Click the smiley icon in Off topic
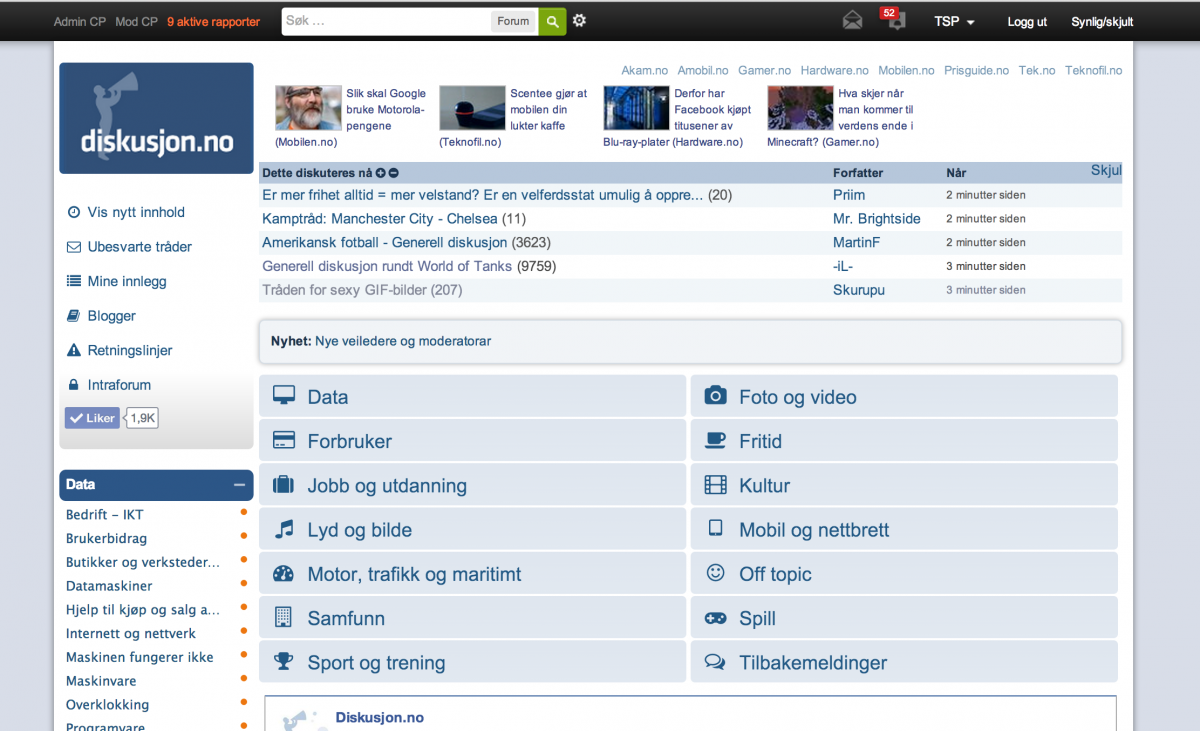This screenshot has height=731, width=1200. 715,573
